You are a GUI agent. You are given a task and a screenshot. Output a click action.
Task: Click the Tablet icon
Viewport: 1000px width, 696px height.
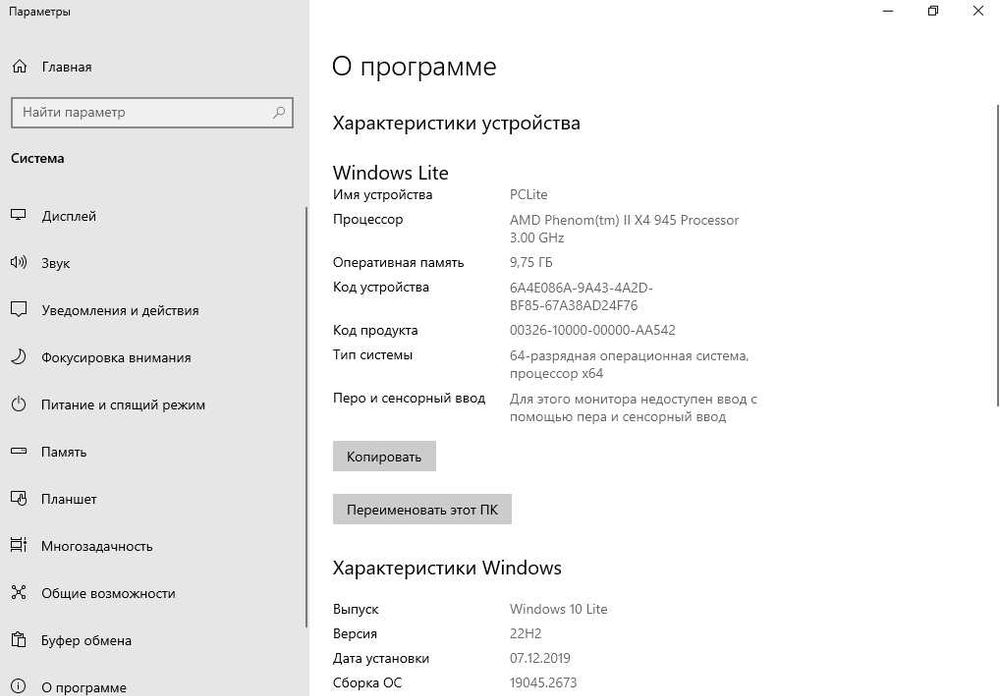pos(18,498)
